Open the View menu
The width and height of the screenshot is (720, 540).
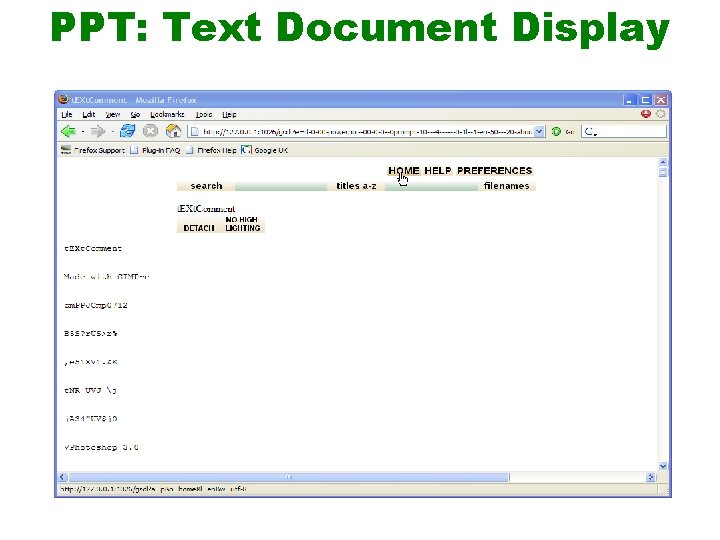(112, 114)
